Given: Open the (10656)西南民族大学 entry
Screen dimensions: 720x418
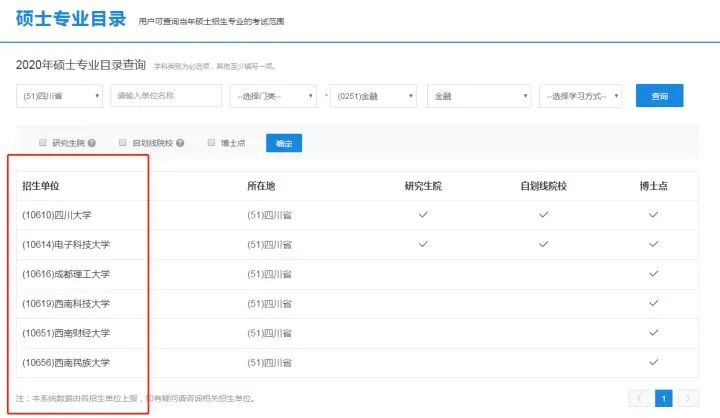Looking at the screenshot, I should [x=66, y=362].
